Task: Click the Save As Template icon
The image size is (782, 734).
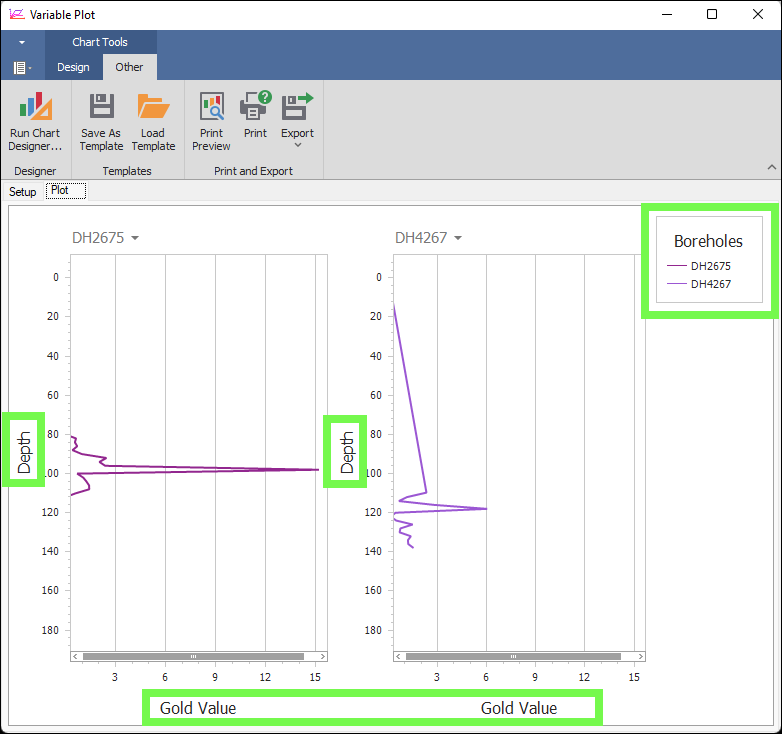Action: point(101,121)
